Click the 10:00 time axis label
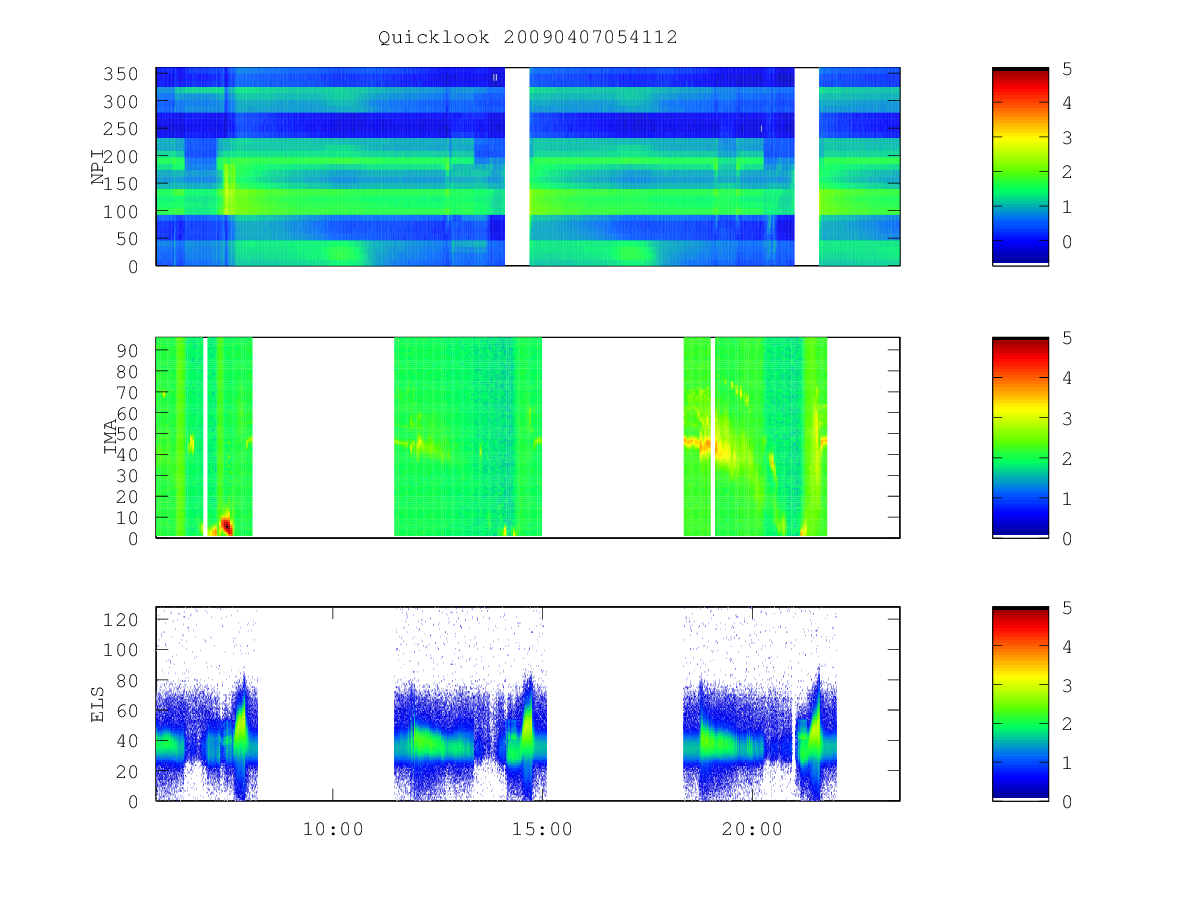 [333, 829]
